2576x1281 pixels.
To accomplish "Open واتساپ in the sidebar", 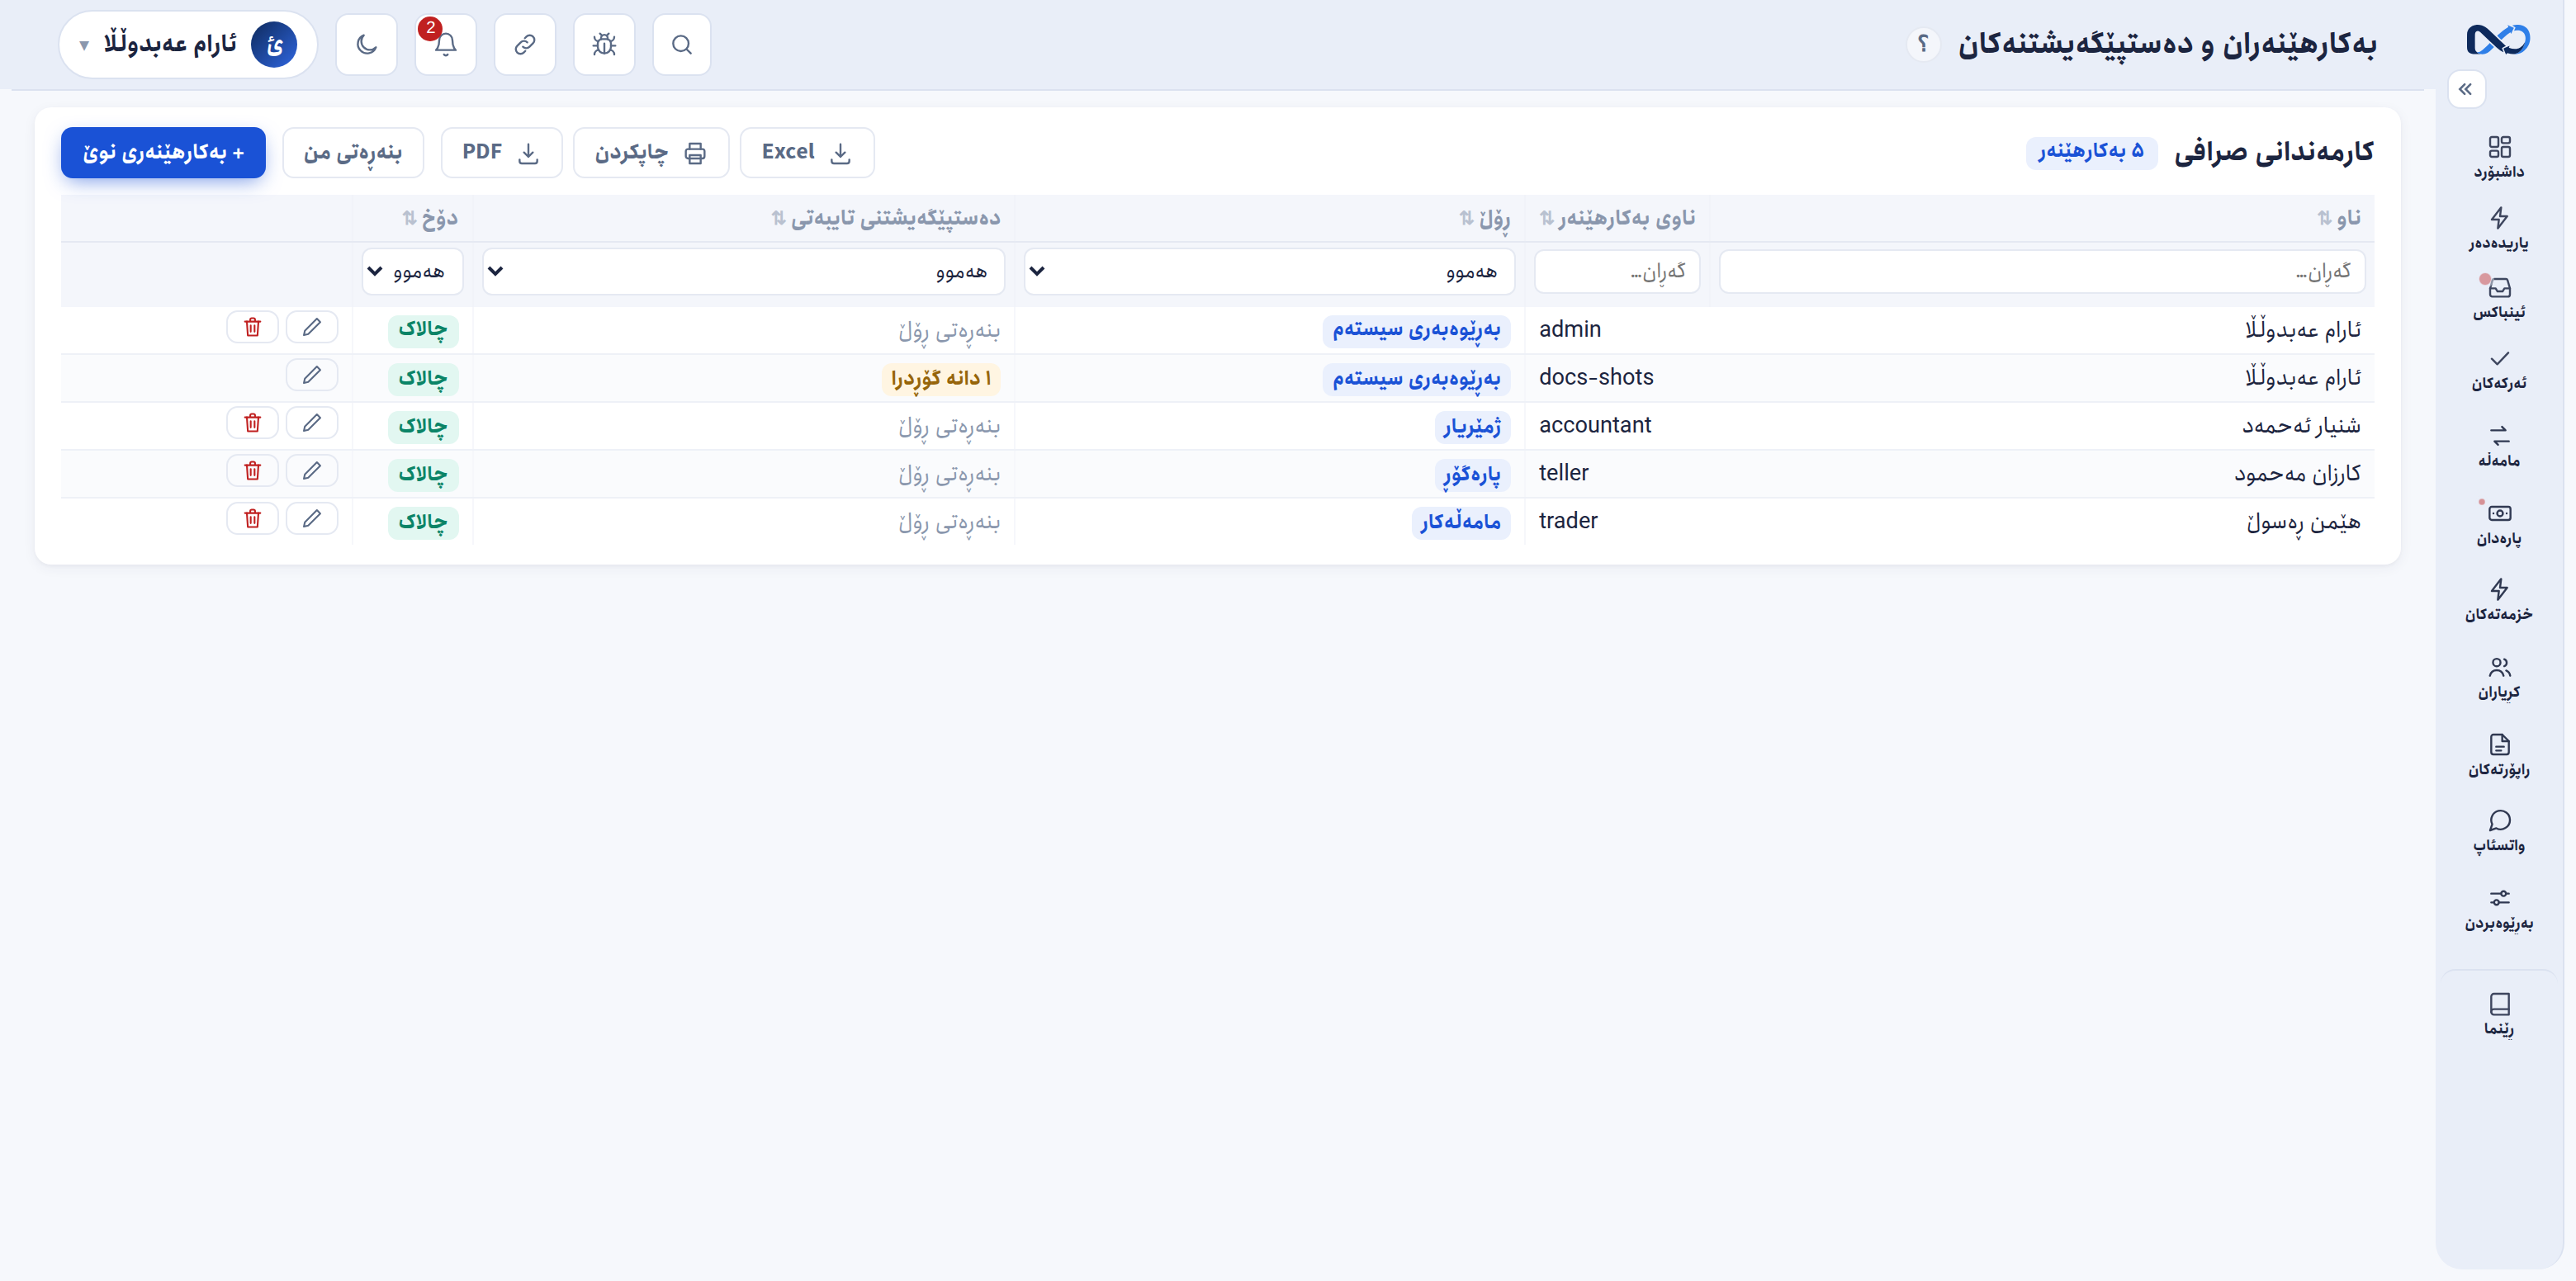I will click(2499, 832).
